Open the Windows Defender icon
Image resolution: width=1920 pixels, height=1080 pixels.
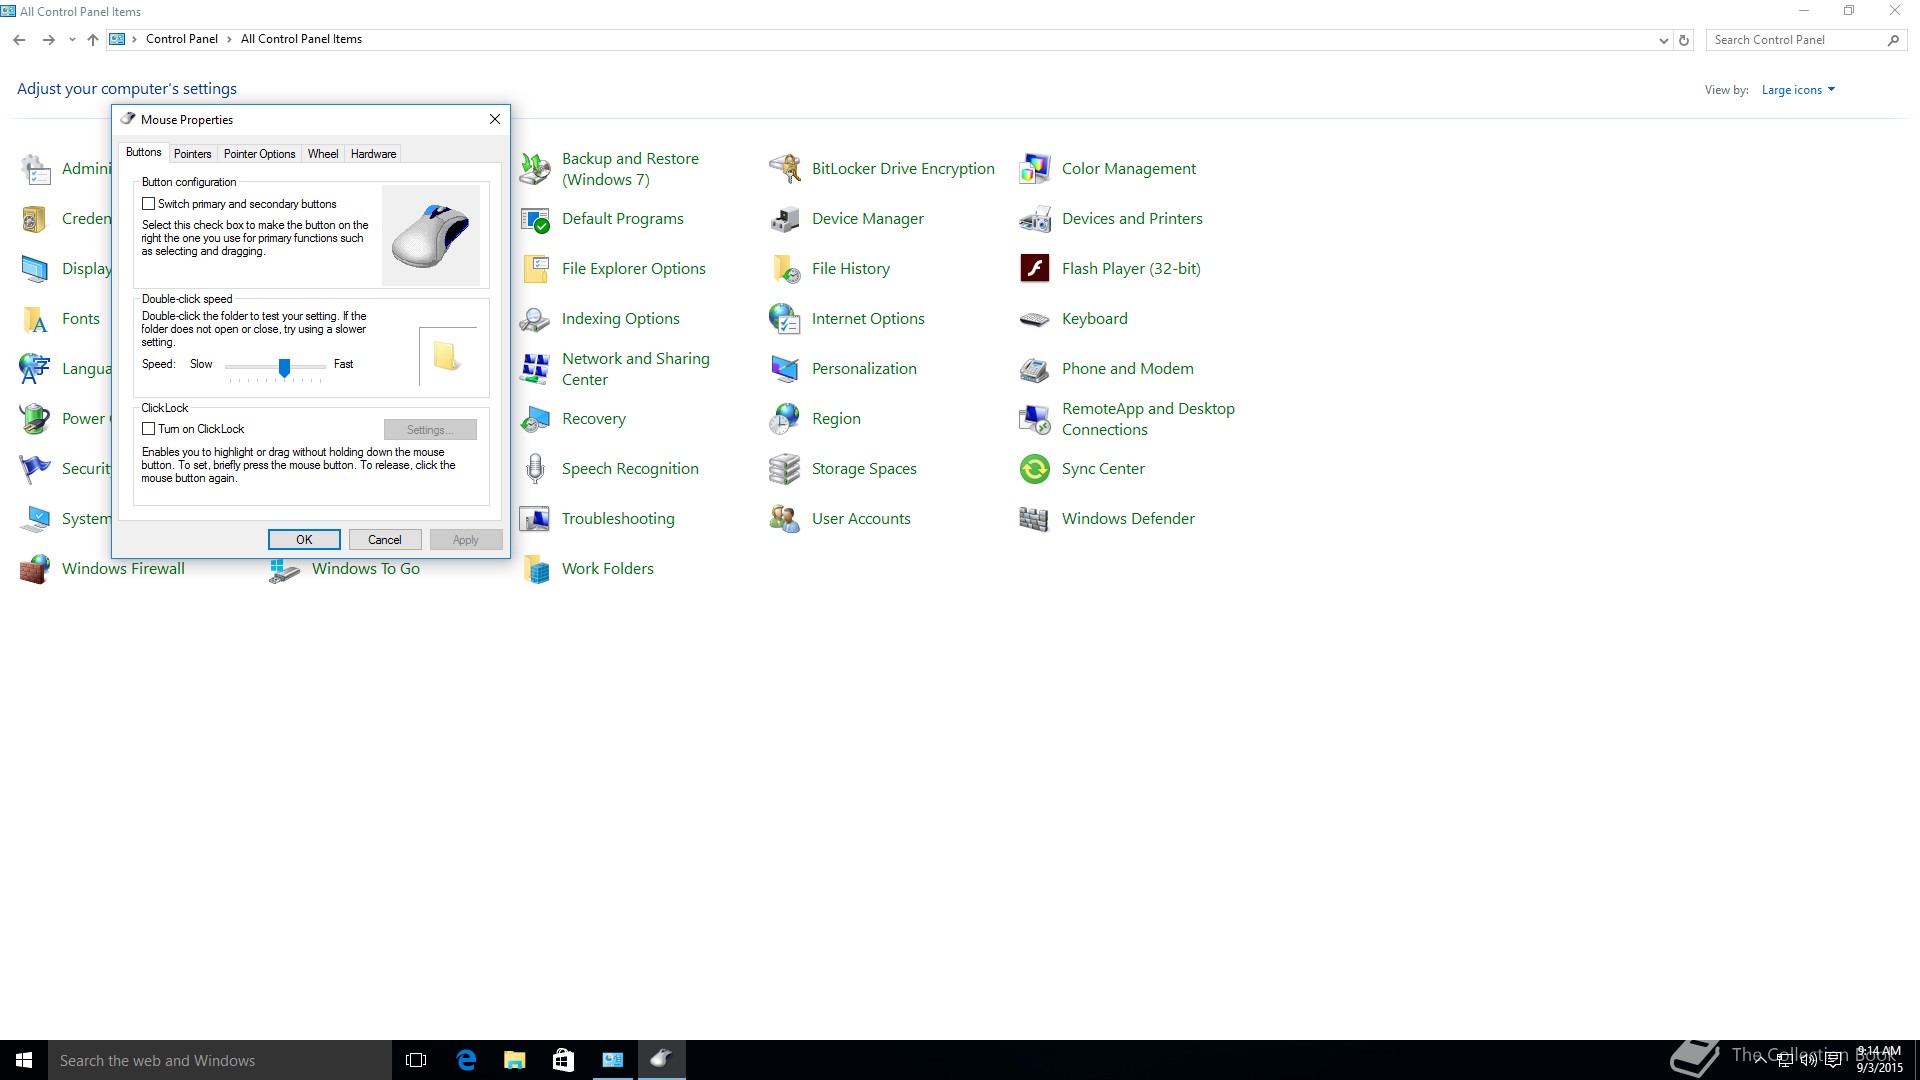click(x=1034, y=519)
